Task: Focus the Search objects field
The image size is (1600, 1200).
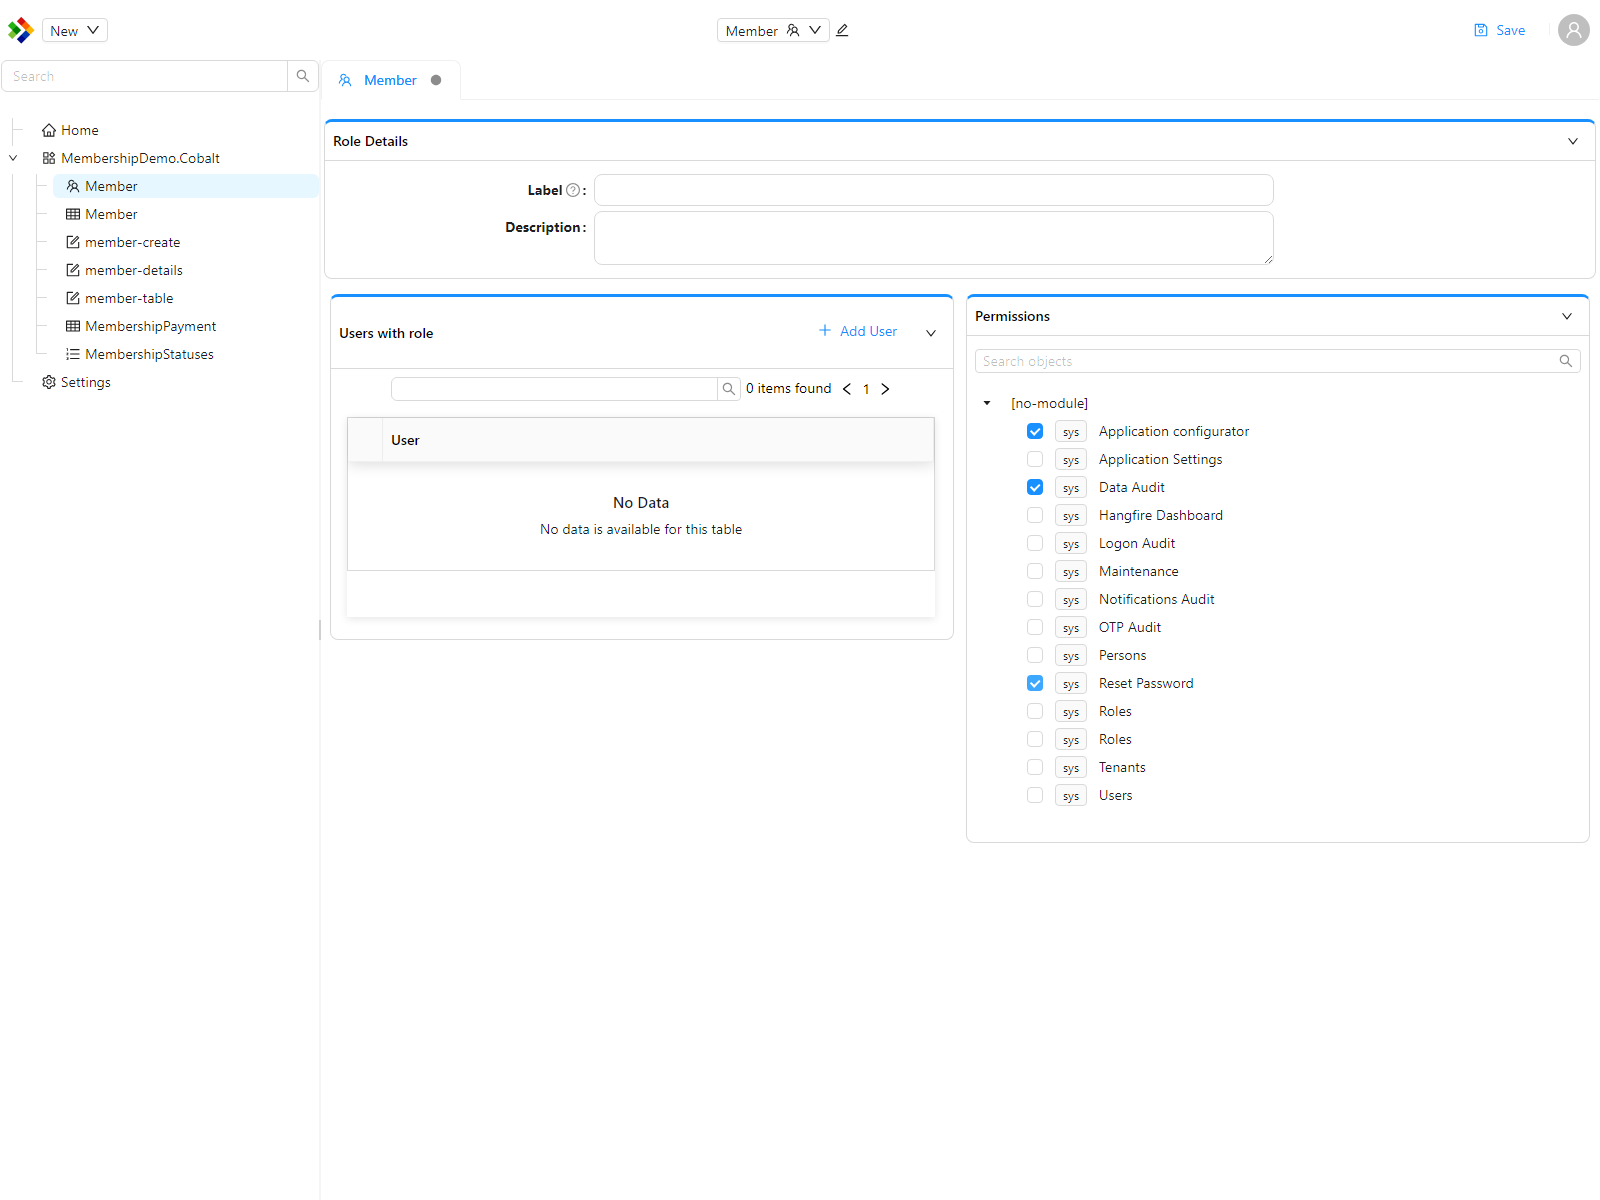Action: [x=1266, y=361]
